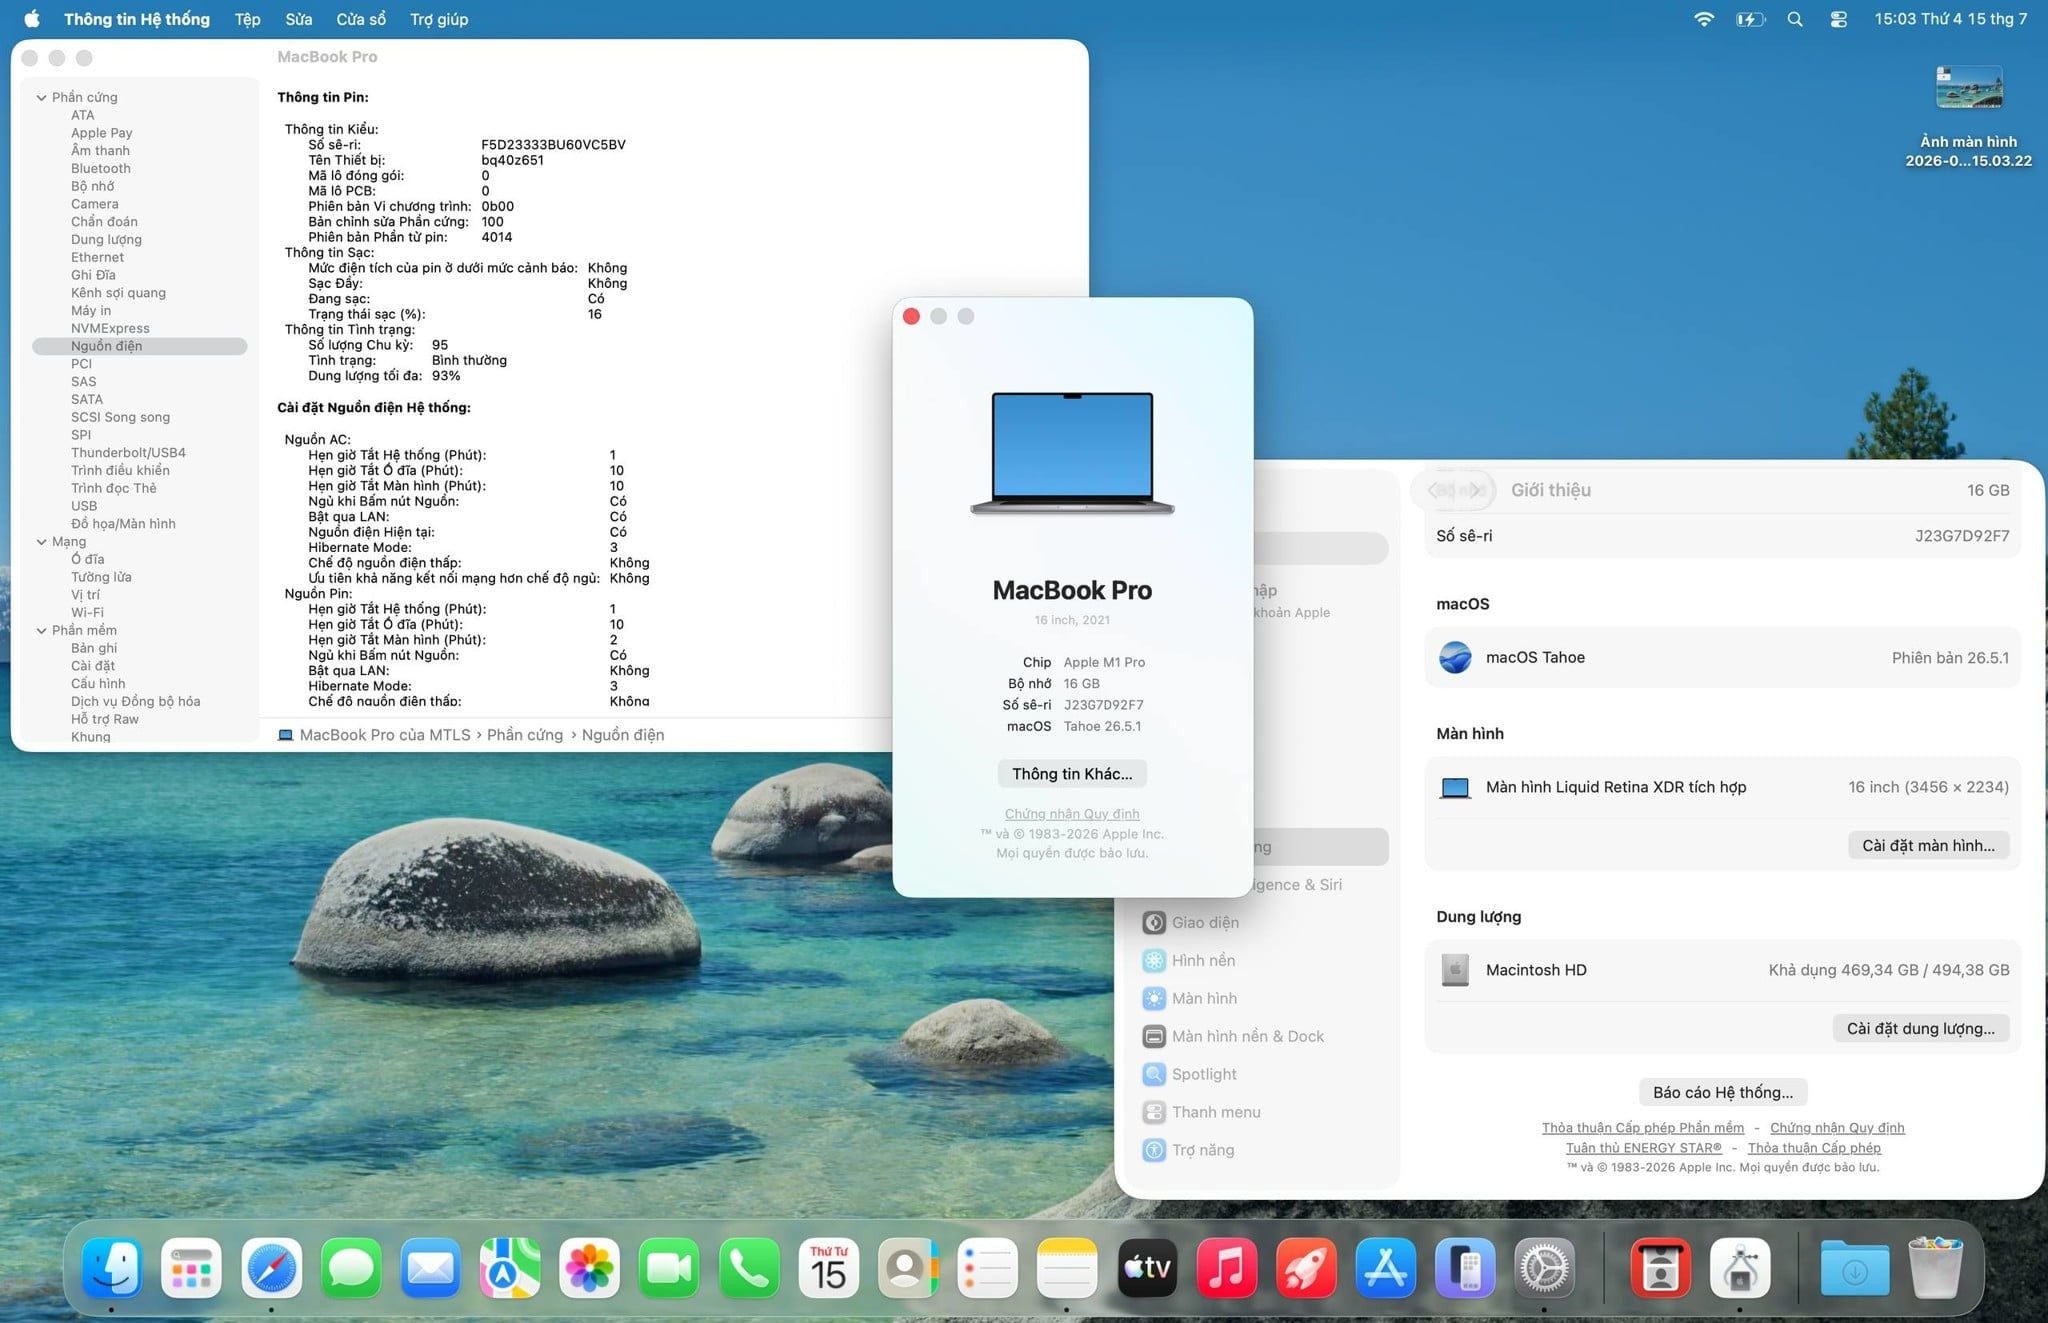2048x1323 pixels.
Task: Open the Notes app in the Dock
Action: click(x=1067, y=1268)
